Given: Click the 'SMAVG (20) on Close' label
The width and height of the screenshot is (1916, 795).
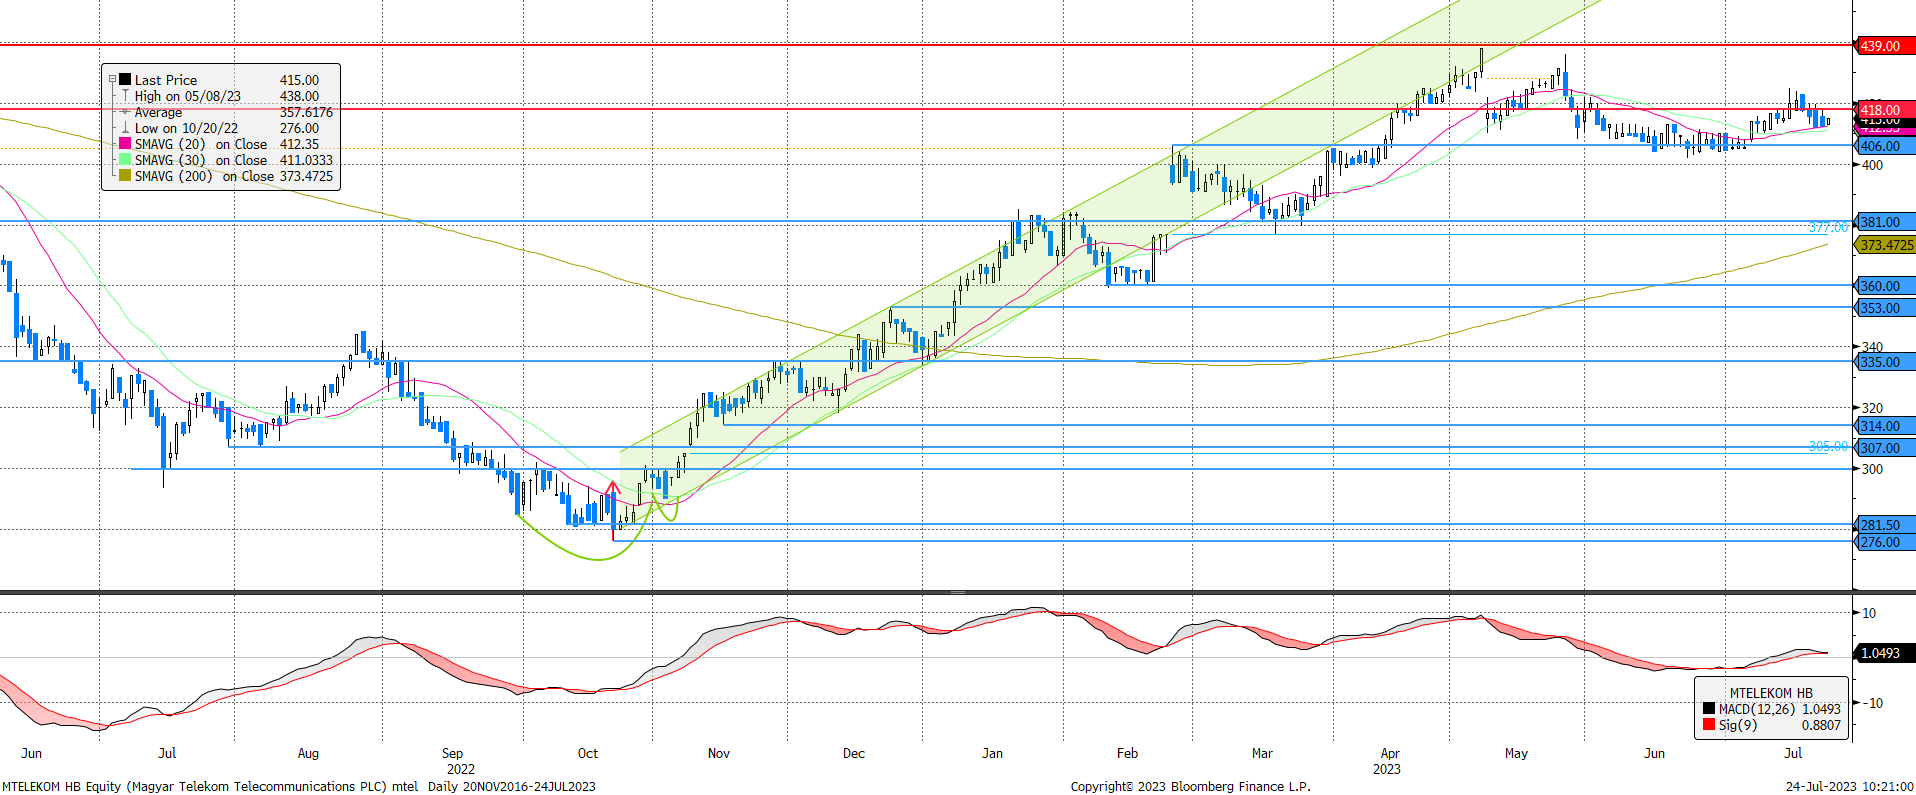Looking at the screenshot, I should click(x=201, y=144).
